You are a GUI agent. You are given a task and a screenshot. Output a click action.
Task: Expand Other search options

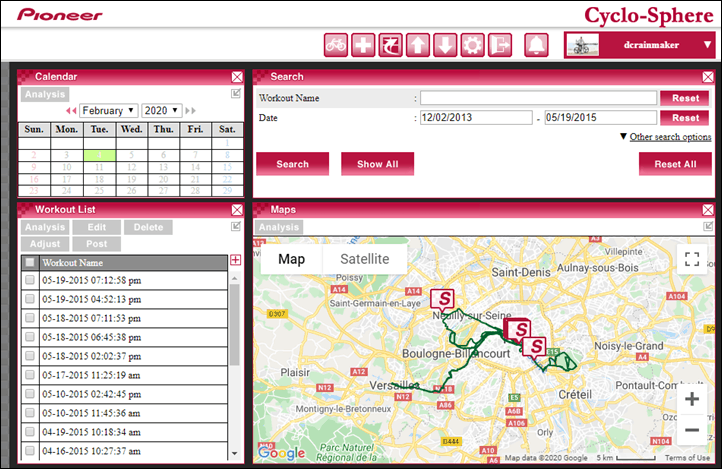click(670, 137)
